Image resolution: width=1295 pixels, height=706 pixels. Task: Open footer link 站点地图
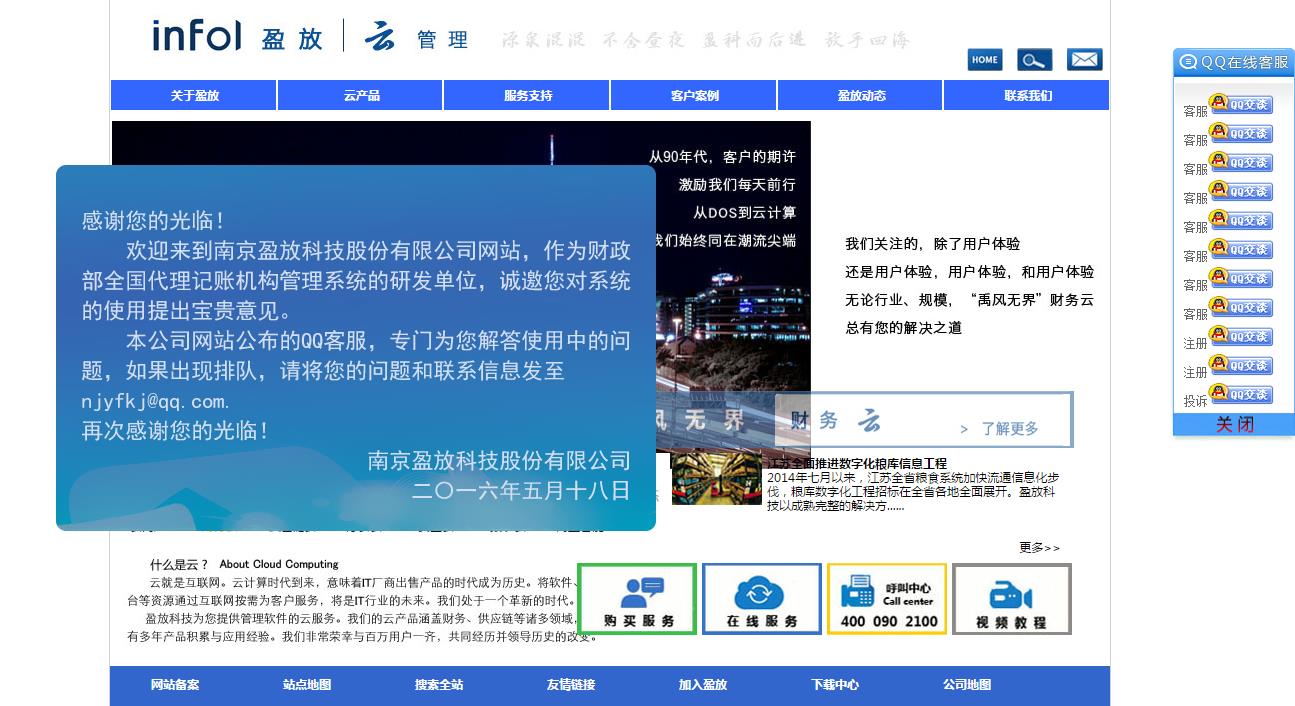coord(307,685)
